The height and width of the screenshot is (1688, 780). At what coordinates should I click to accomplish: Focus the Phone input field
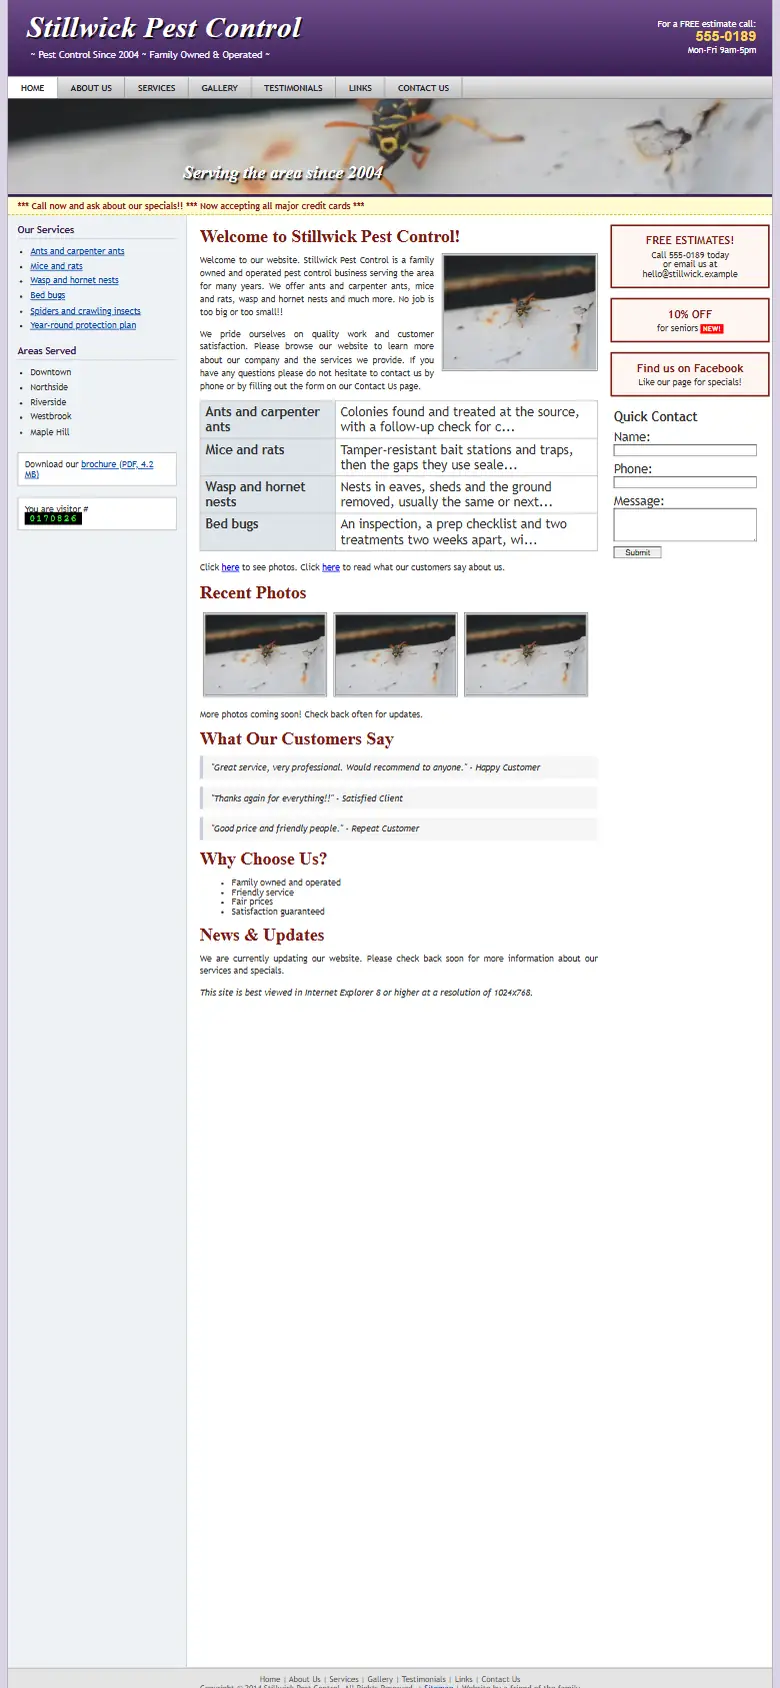[x=685, y=482]
